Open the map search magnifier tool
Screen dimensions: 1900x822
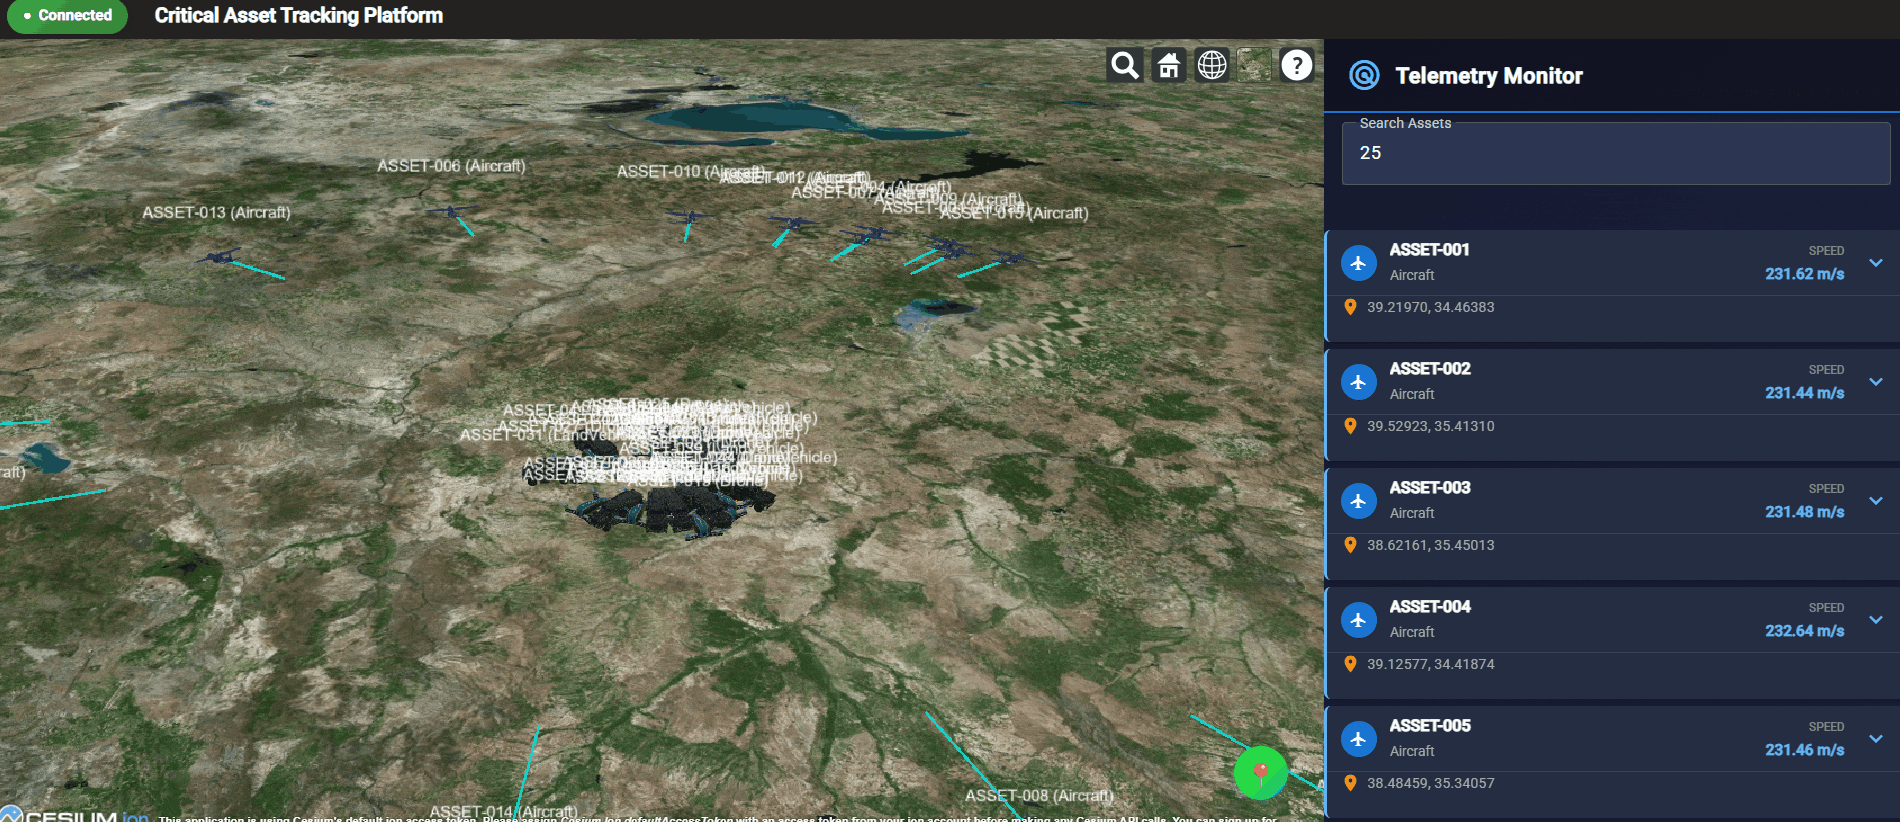tap(1125, 65)
